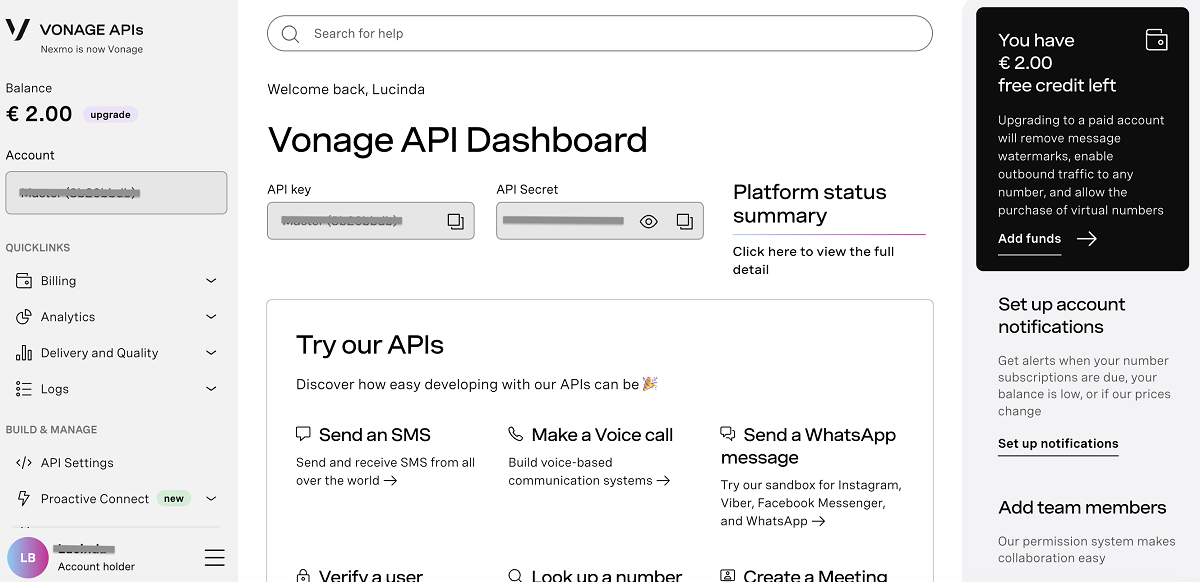
Task: Click the Create a Meeting icon
Action: coord(728,576)
